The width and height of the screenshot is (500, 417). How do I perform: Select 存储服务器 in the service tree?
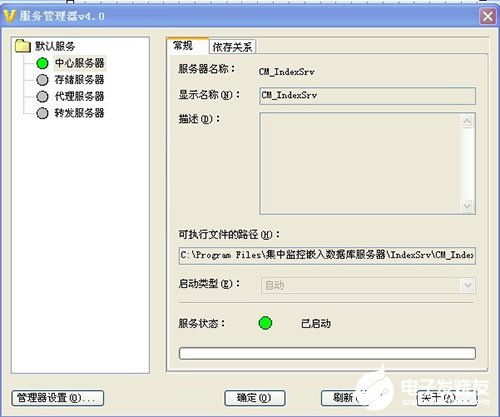[79, 80]
